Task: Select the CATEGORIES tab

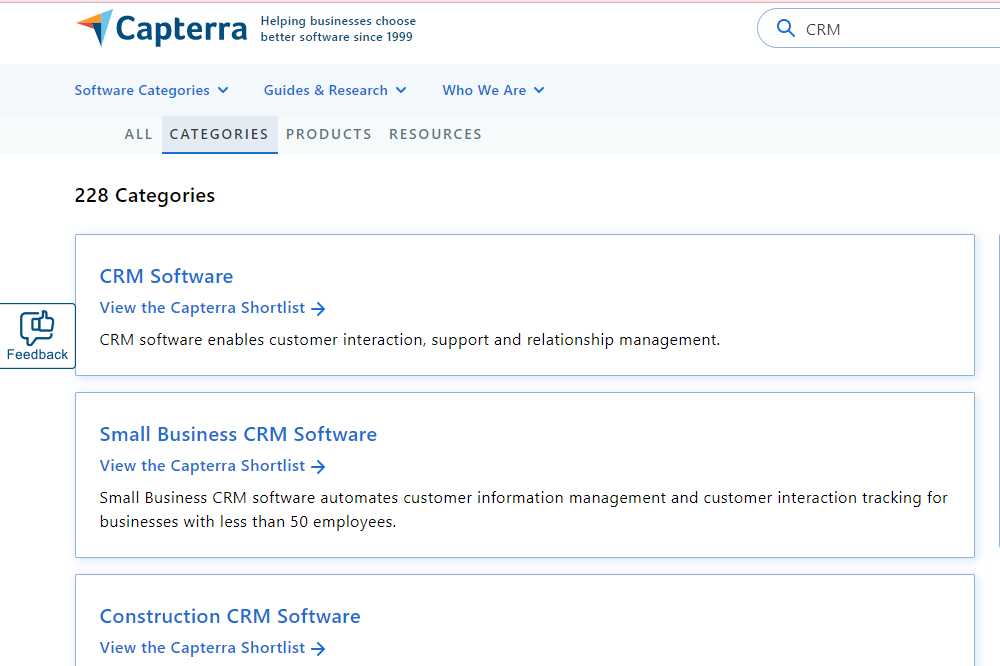Action: (x=219, y=134)
